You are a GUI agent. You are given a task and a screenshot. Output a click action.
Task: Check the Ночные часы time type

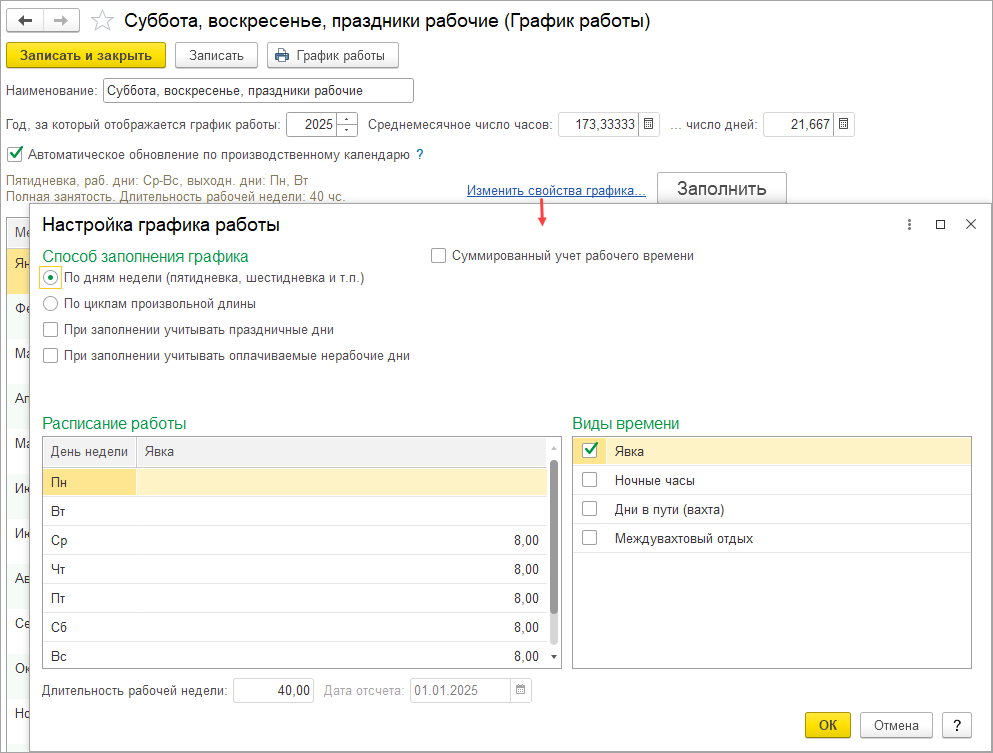(x=590, y=480)
